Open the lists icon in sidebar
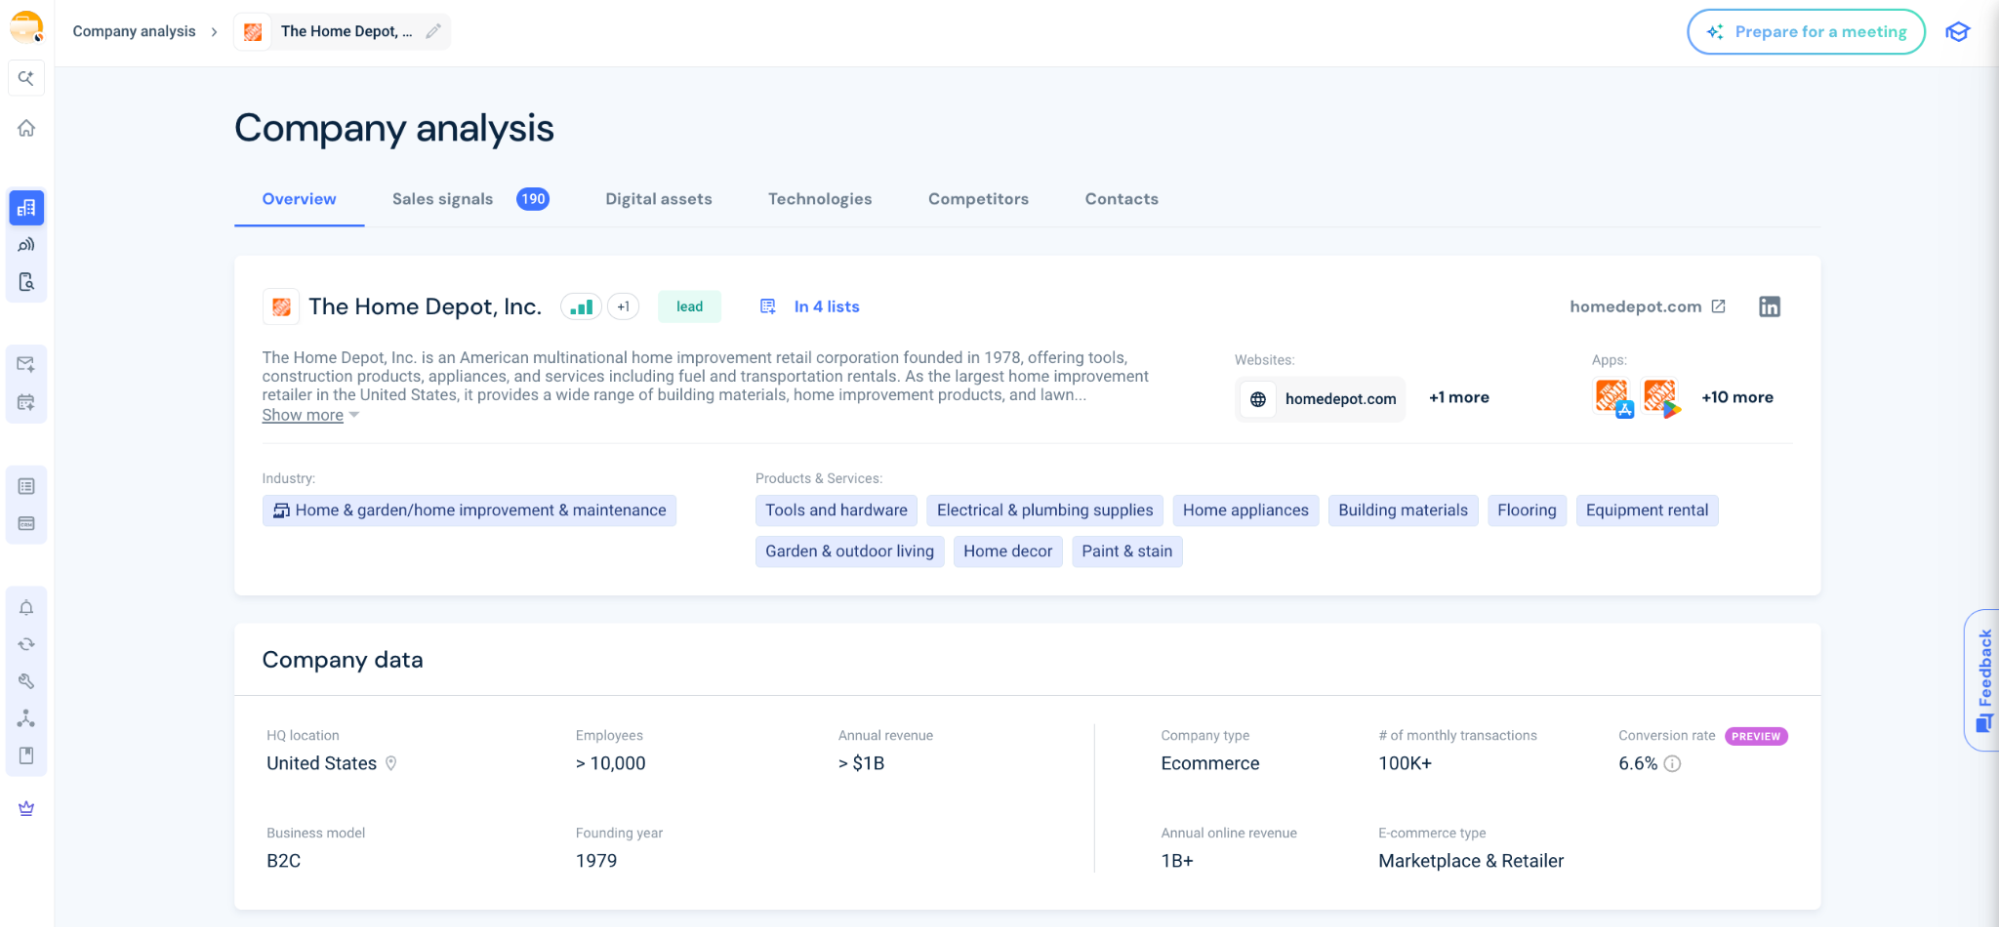 (26, 486)
